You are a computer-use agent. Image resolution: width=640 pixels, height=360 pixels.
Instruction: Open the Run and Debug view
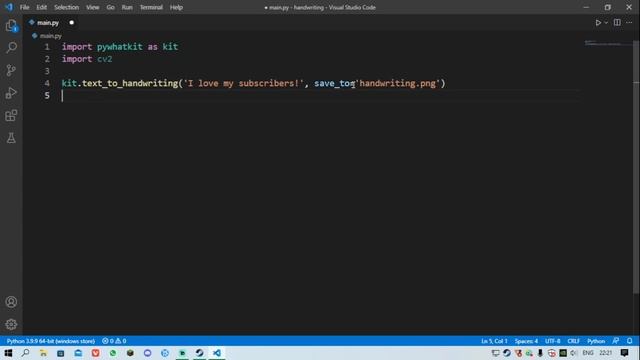tap(11, 93)
